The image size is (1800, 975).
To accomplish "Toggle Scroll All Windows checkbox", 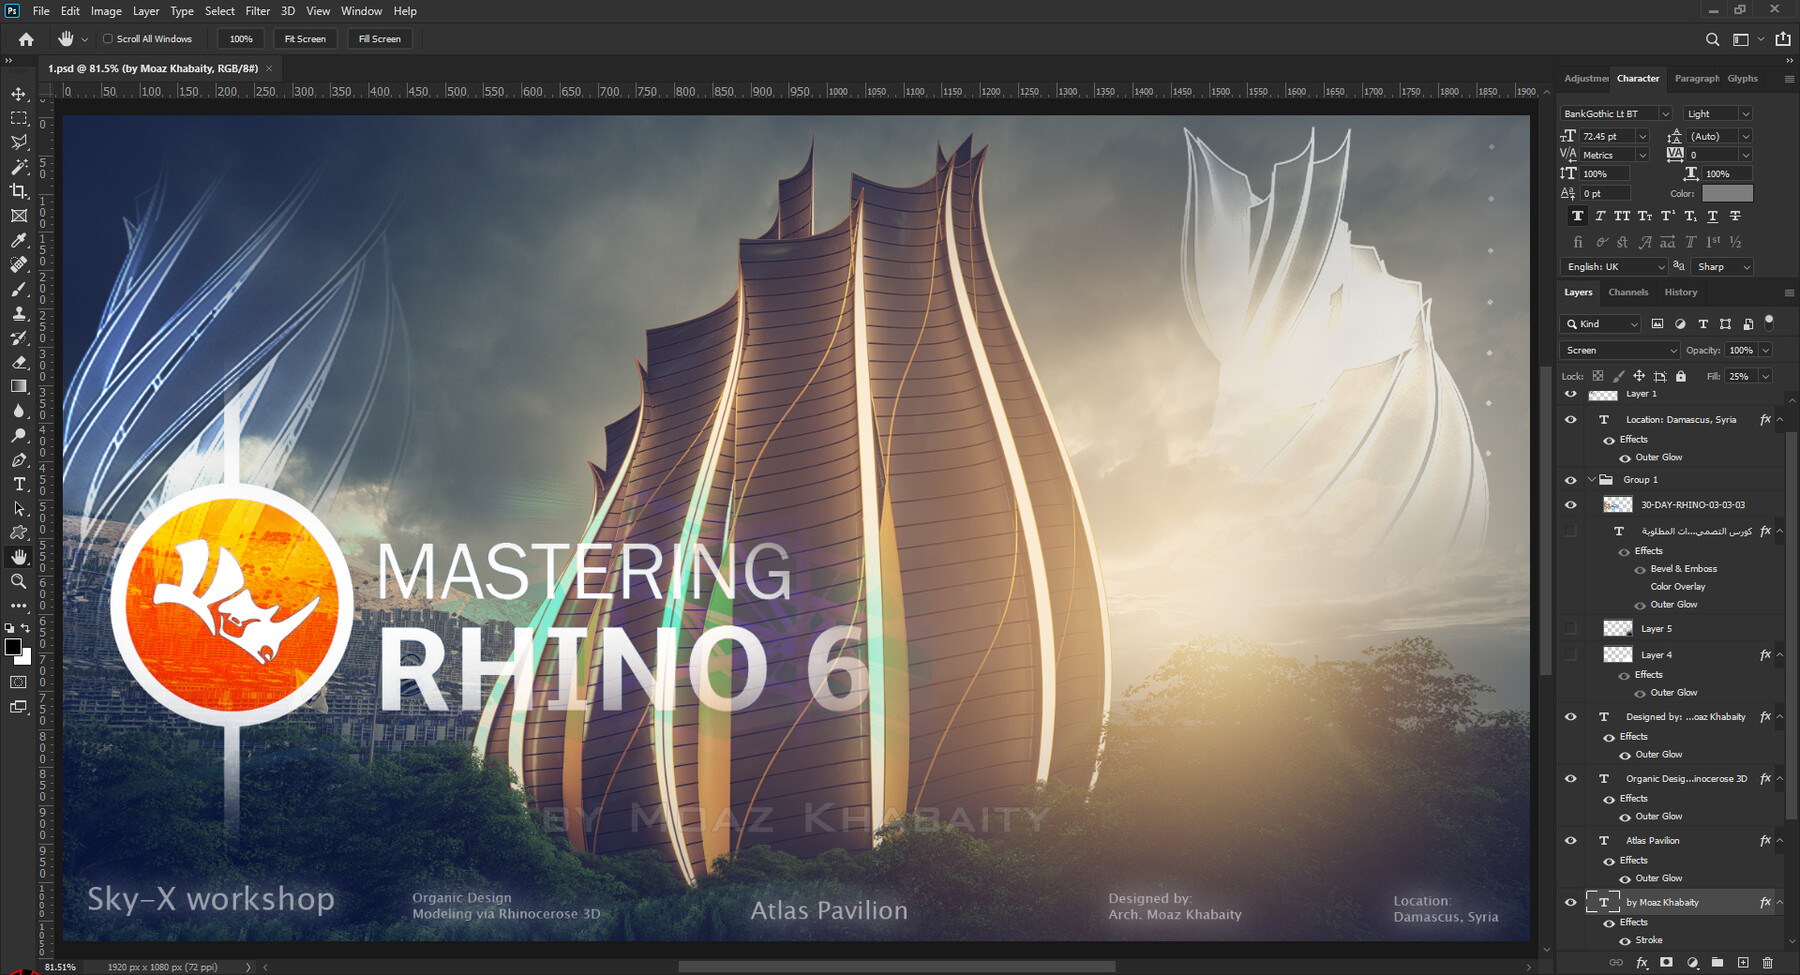I will [108, 39].
